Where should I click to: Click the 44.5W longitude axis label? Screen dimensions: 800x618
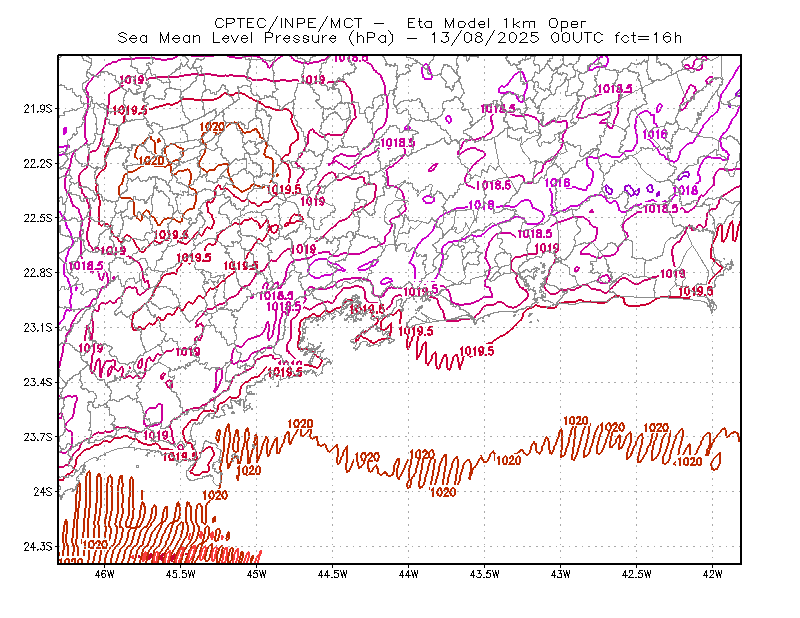(x=333, y=574)
